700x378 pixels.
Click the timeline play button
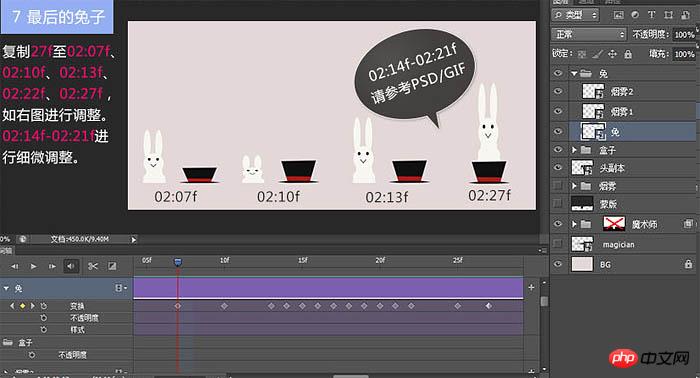click(33, 266)
